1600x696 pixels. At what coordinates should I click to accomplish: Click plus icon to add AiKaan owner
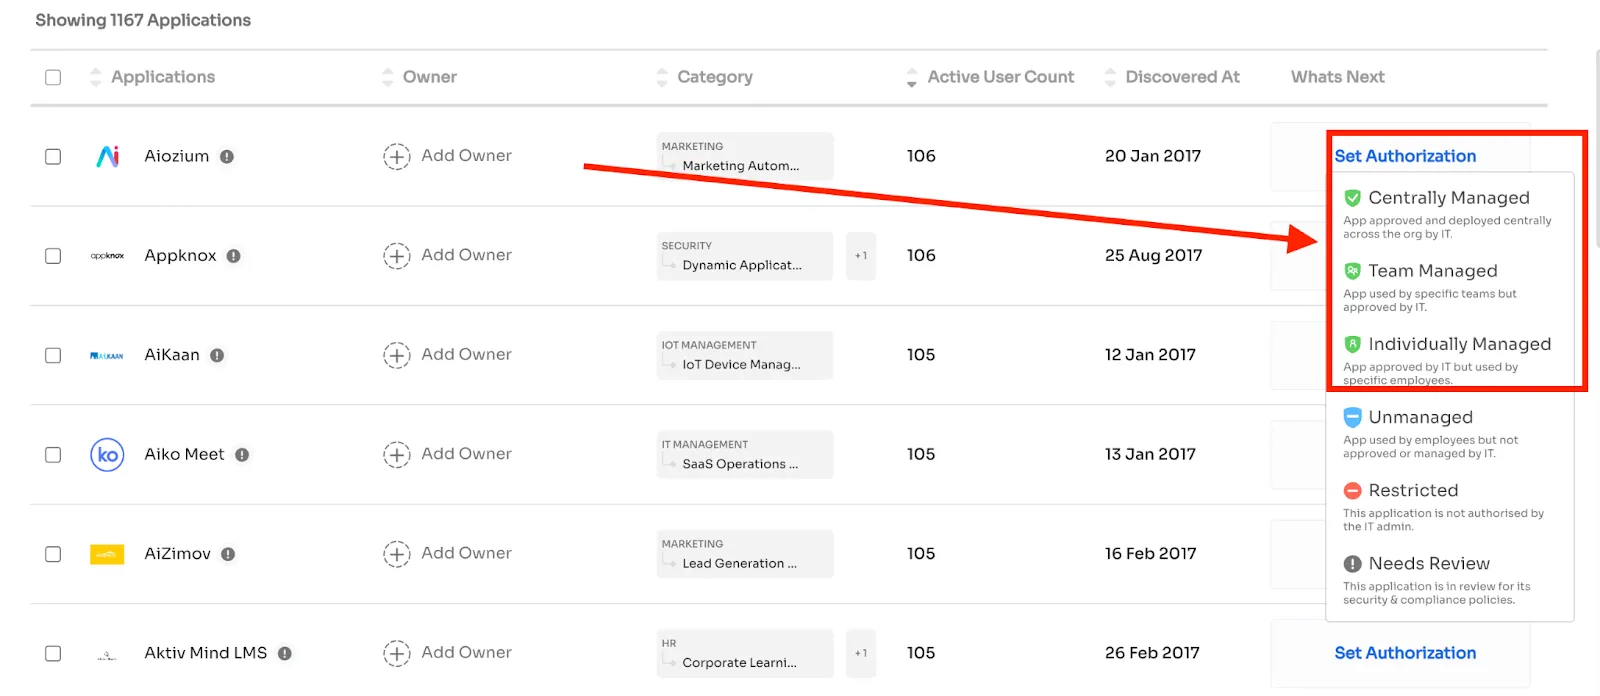(x=397, y=355)
